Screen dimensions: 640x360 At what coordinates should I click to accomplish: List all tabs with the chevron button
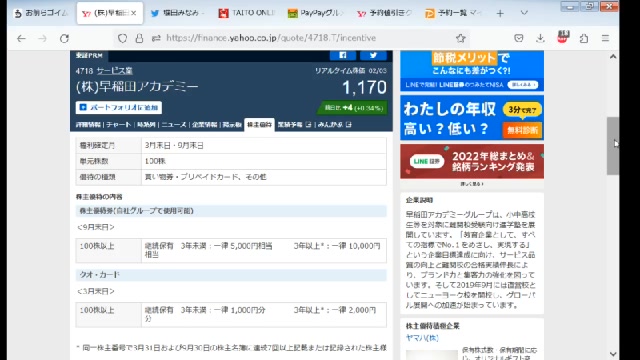point(524,13)
